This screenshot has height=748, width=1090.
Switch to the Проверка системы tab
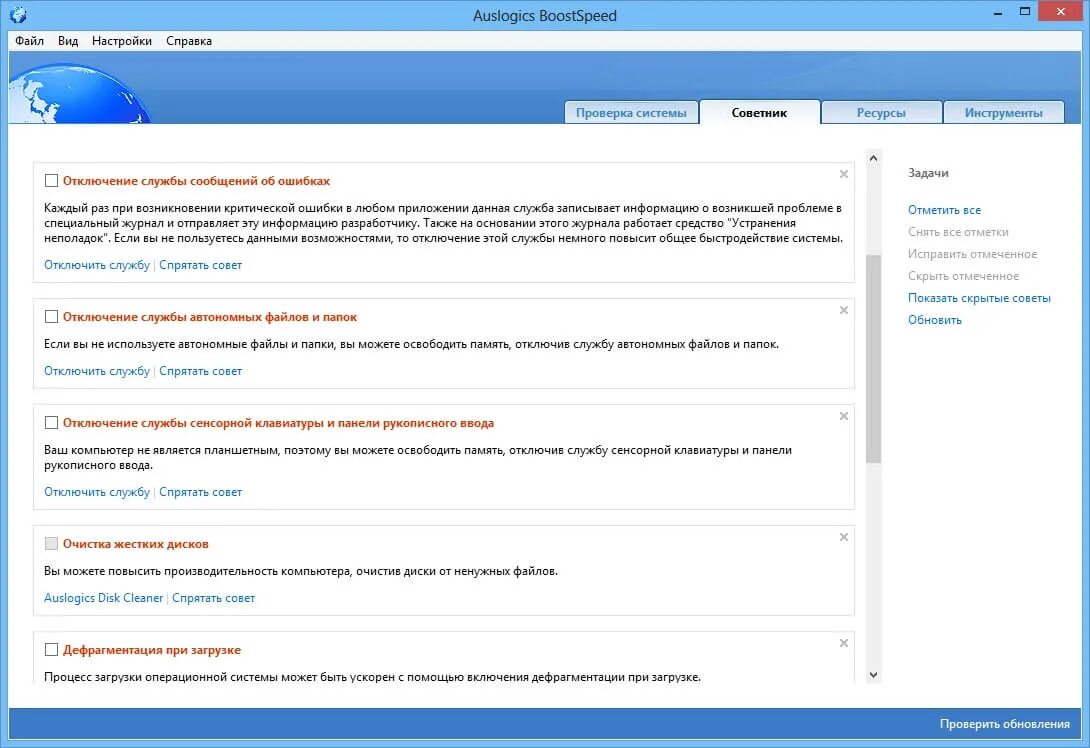(631, 113)
